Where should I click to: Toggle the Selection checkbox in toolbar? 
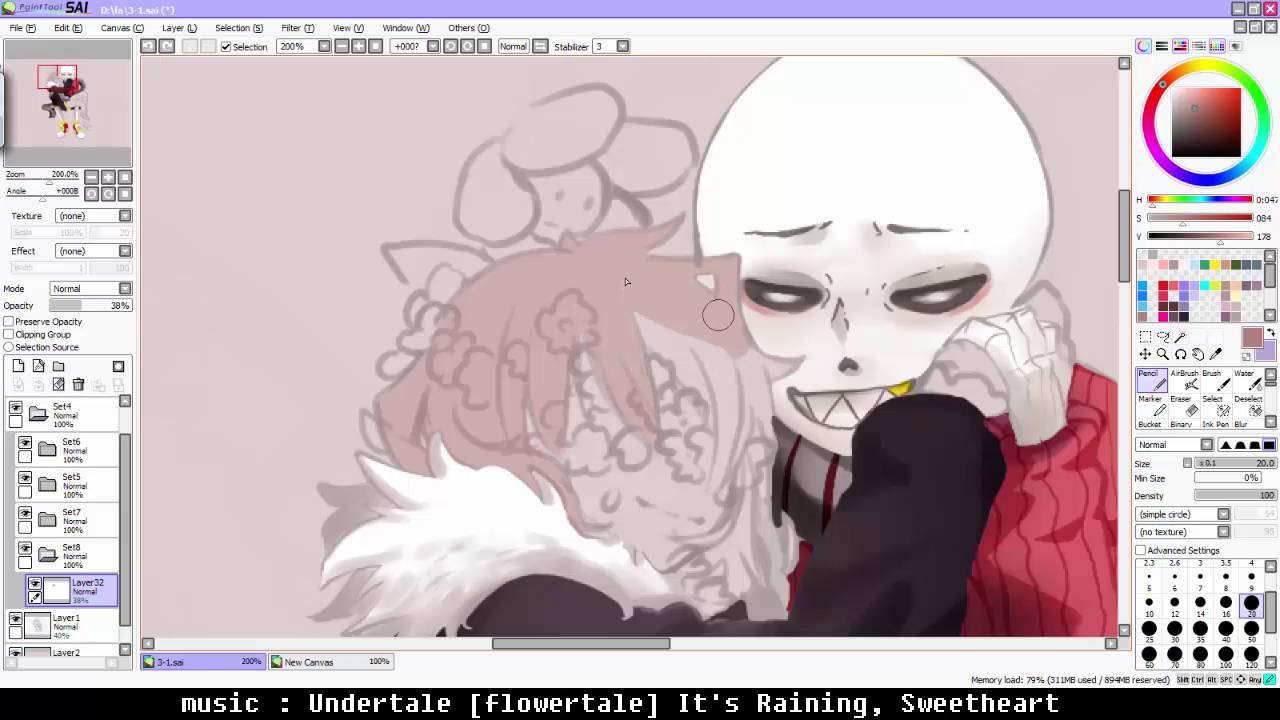226,47
